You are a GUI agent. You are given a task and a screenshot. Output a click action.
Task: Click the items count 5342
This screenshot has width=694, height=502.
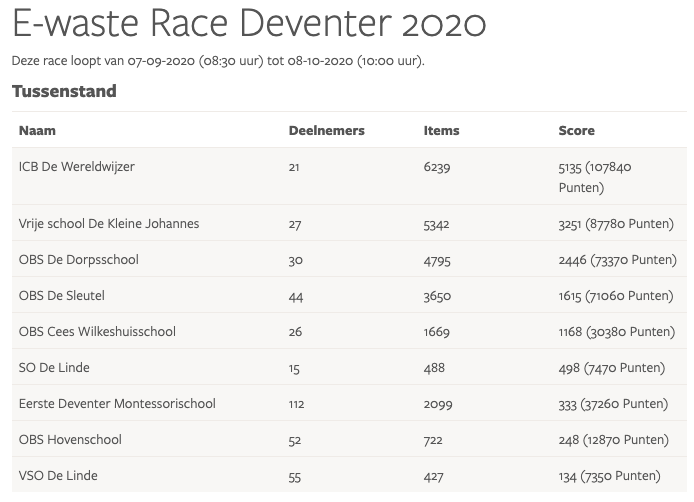coord(437,224)
